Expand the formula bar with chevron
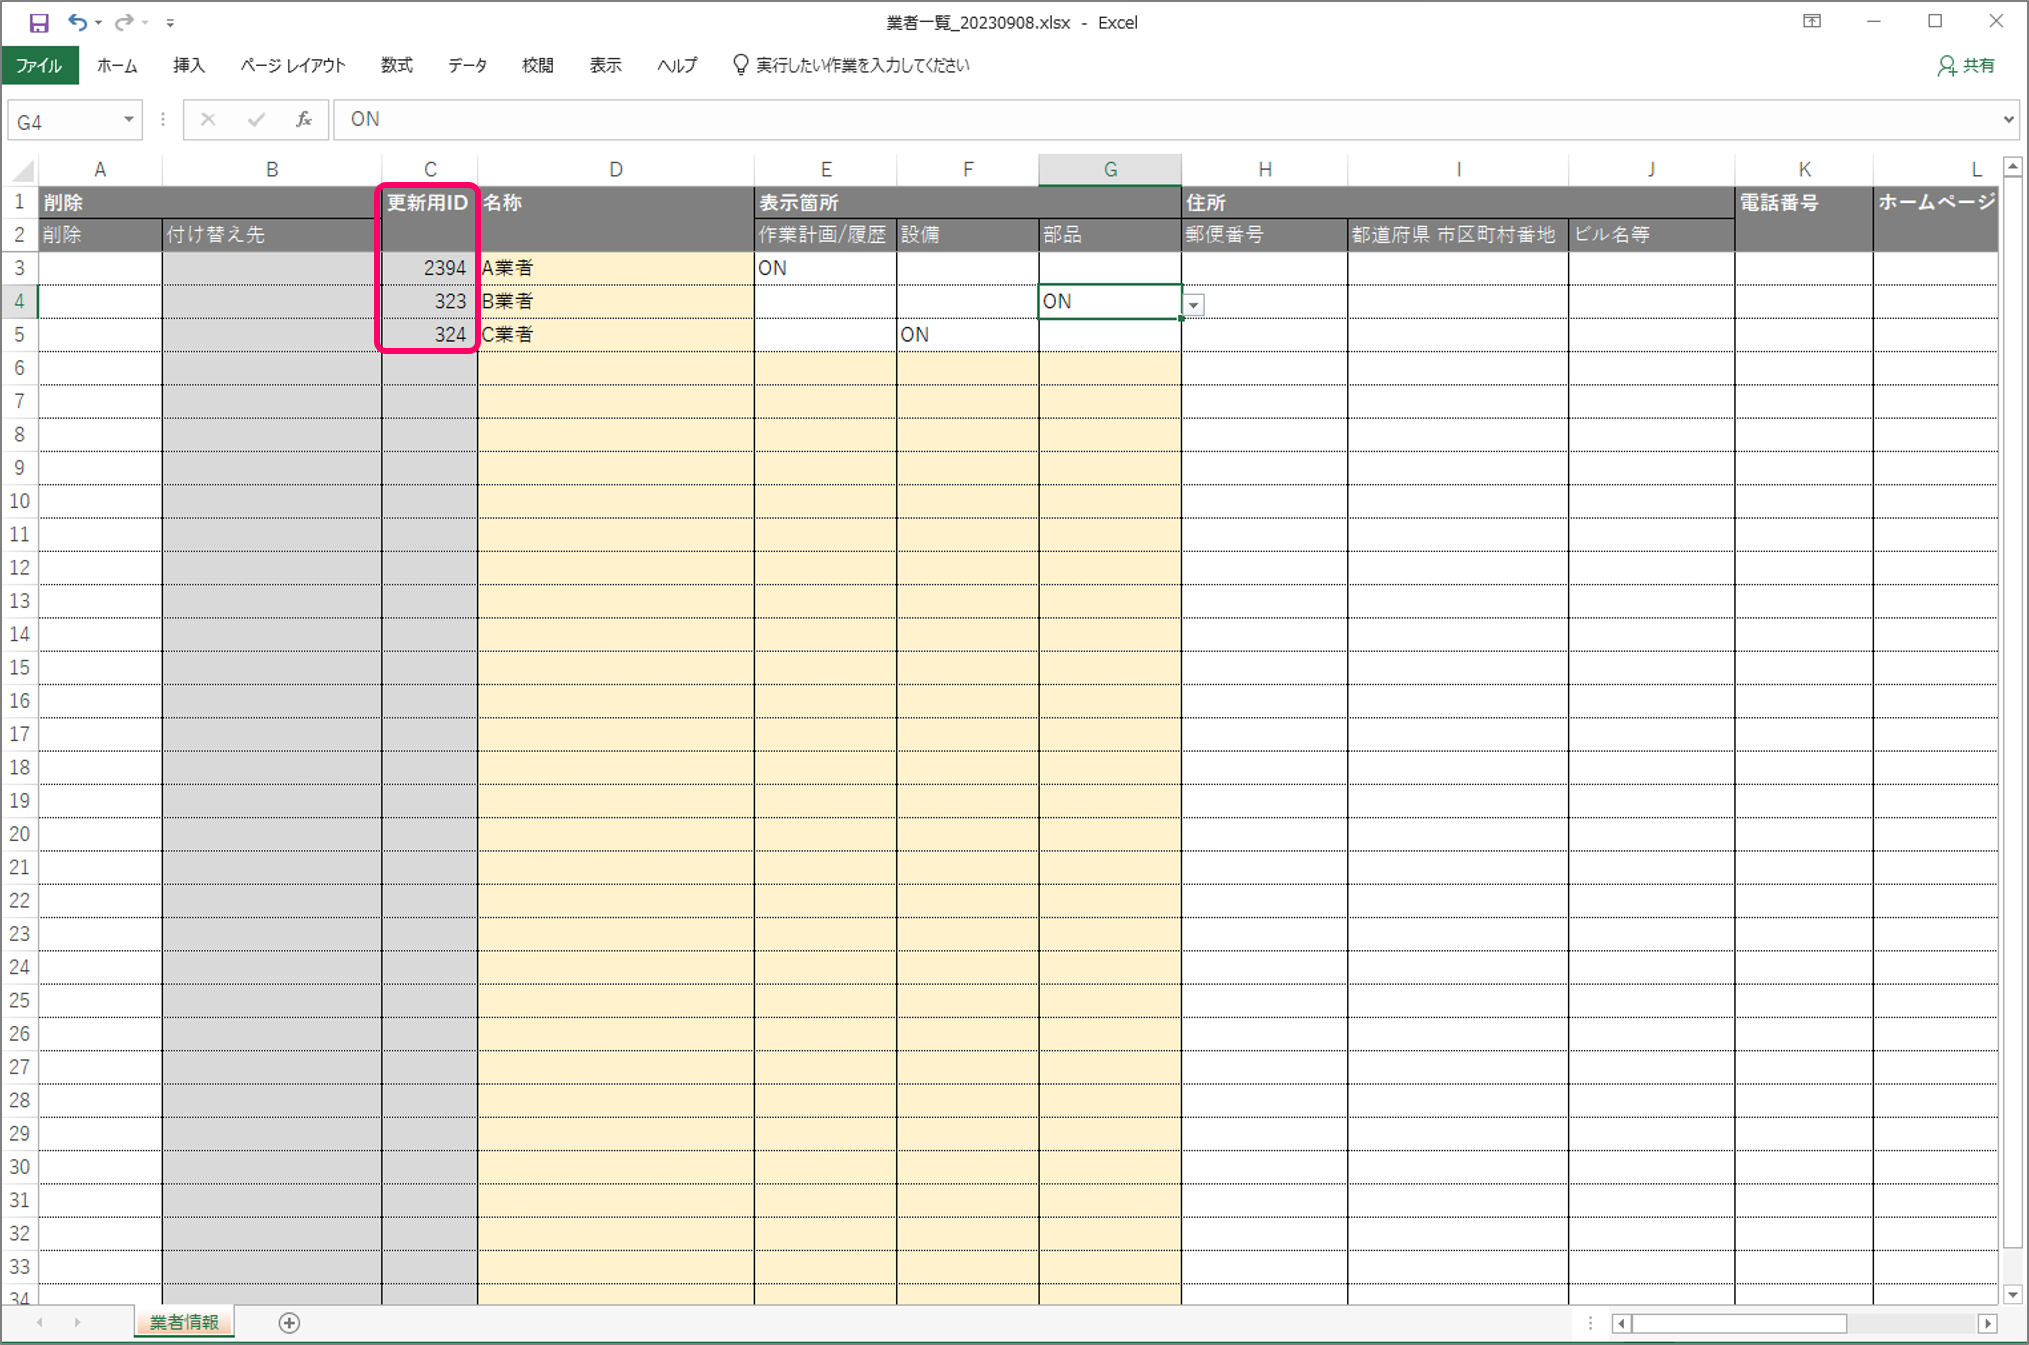Screen dimensions: 2029x1345 click(2008, 120)
